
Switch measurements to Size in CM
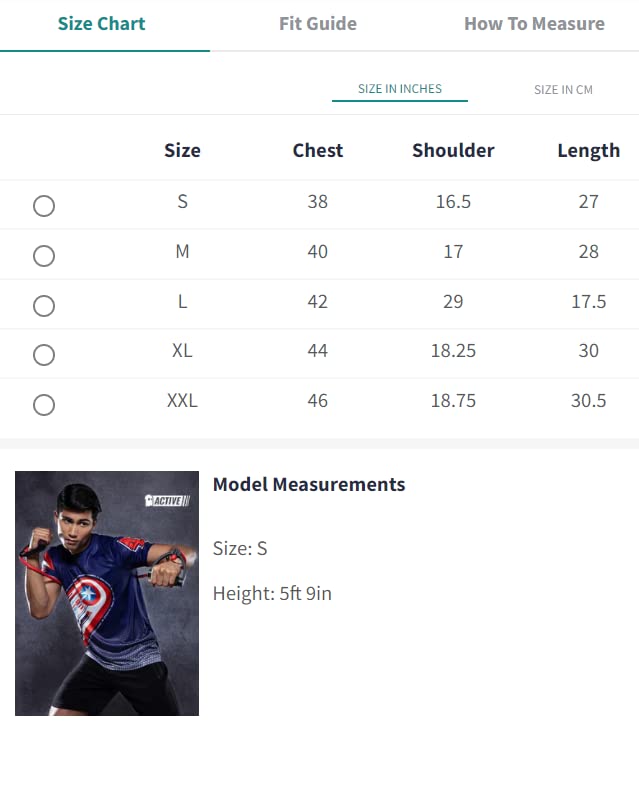pyautogui.click(x=563, y=90)
